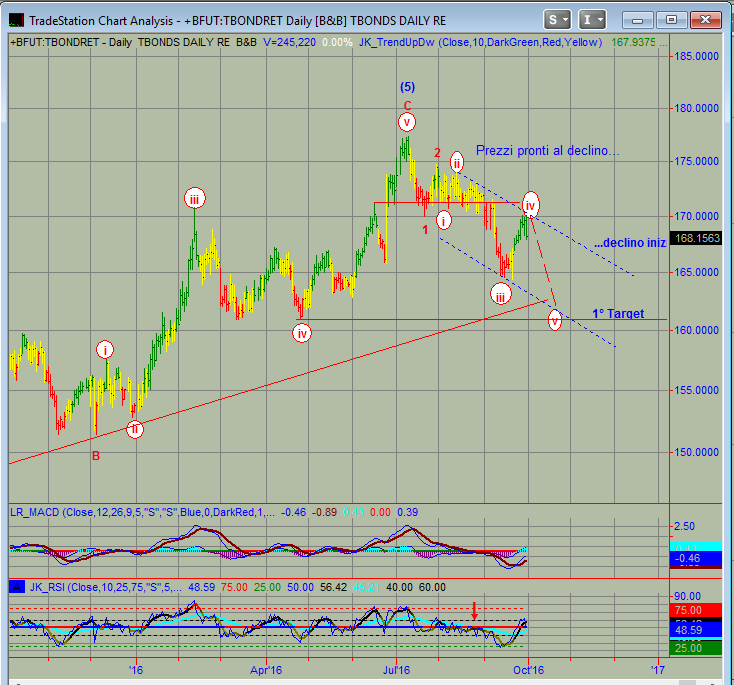The image size is (734, 685).
Task: Click the green 167.9375 indicator value
Action: pyautogui.click(x=633, y=42)
